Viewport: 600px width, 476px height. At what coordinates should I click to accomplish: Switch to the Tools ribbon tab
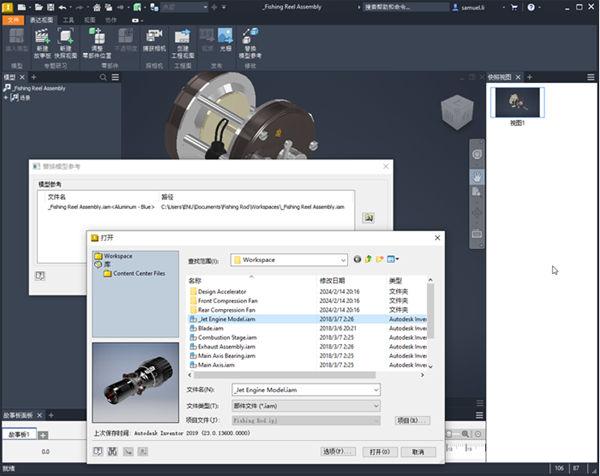click(68, 20)
